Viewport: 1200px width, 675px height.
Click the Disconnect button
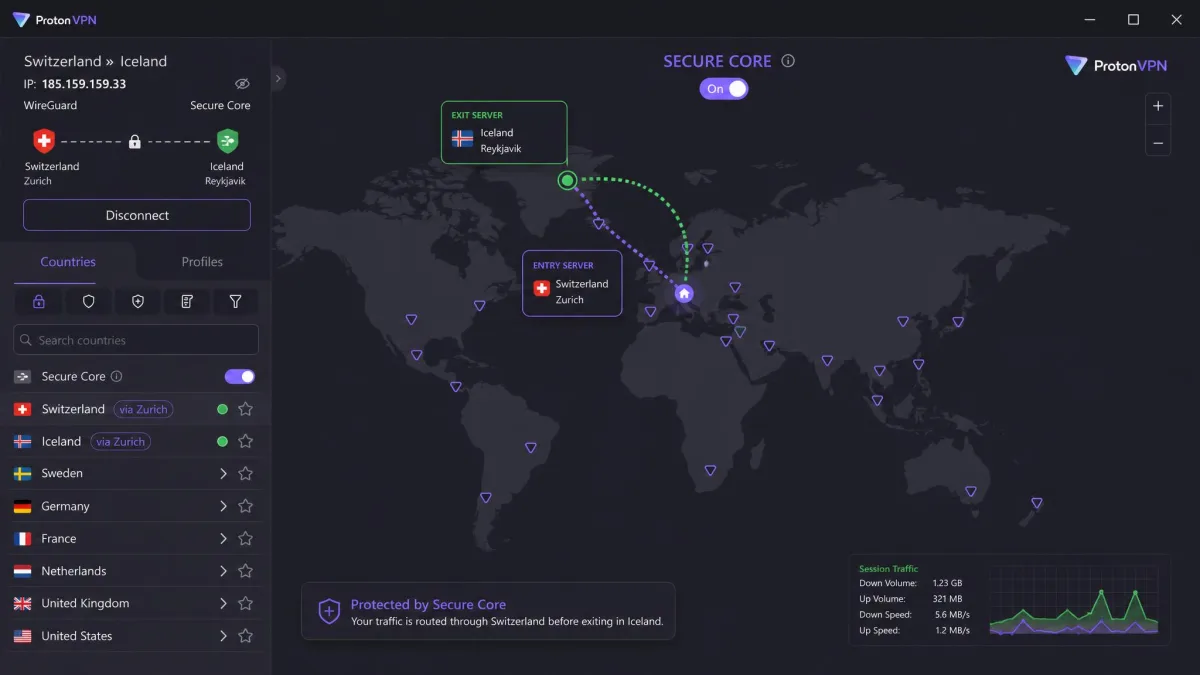pyautogui.click(x=137, y=215)
